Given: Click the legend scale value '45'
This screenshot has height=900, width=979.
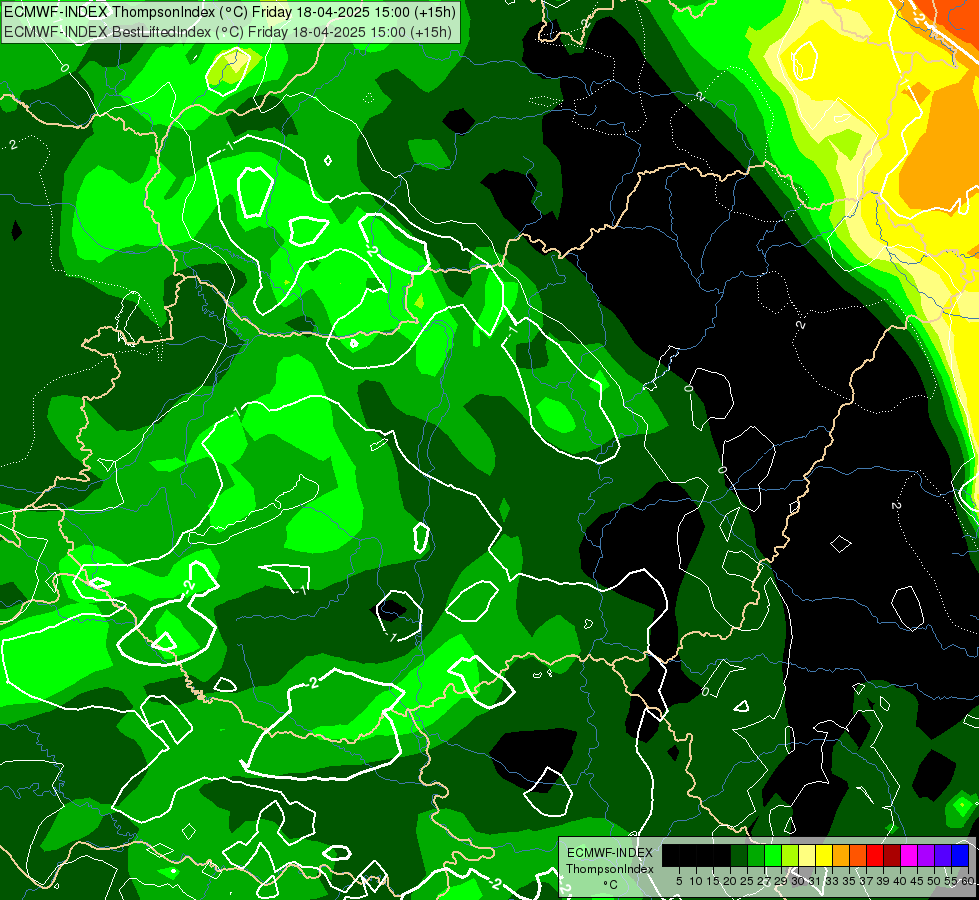Looking at the screenshot, I should [918, 881].
